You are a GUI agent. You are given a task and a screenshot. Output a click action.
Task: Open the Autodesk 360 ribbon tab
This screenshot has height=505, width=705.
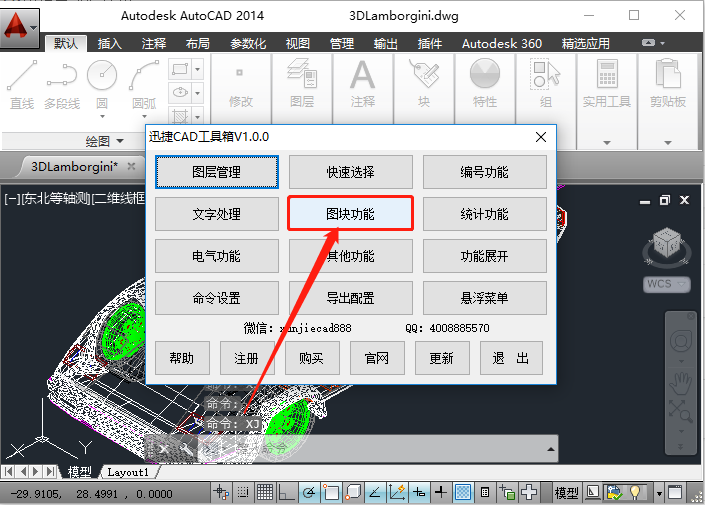coord(502,44)
